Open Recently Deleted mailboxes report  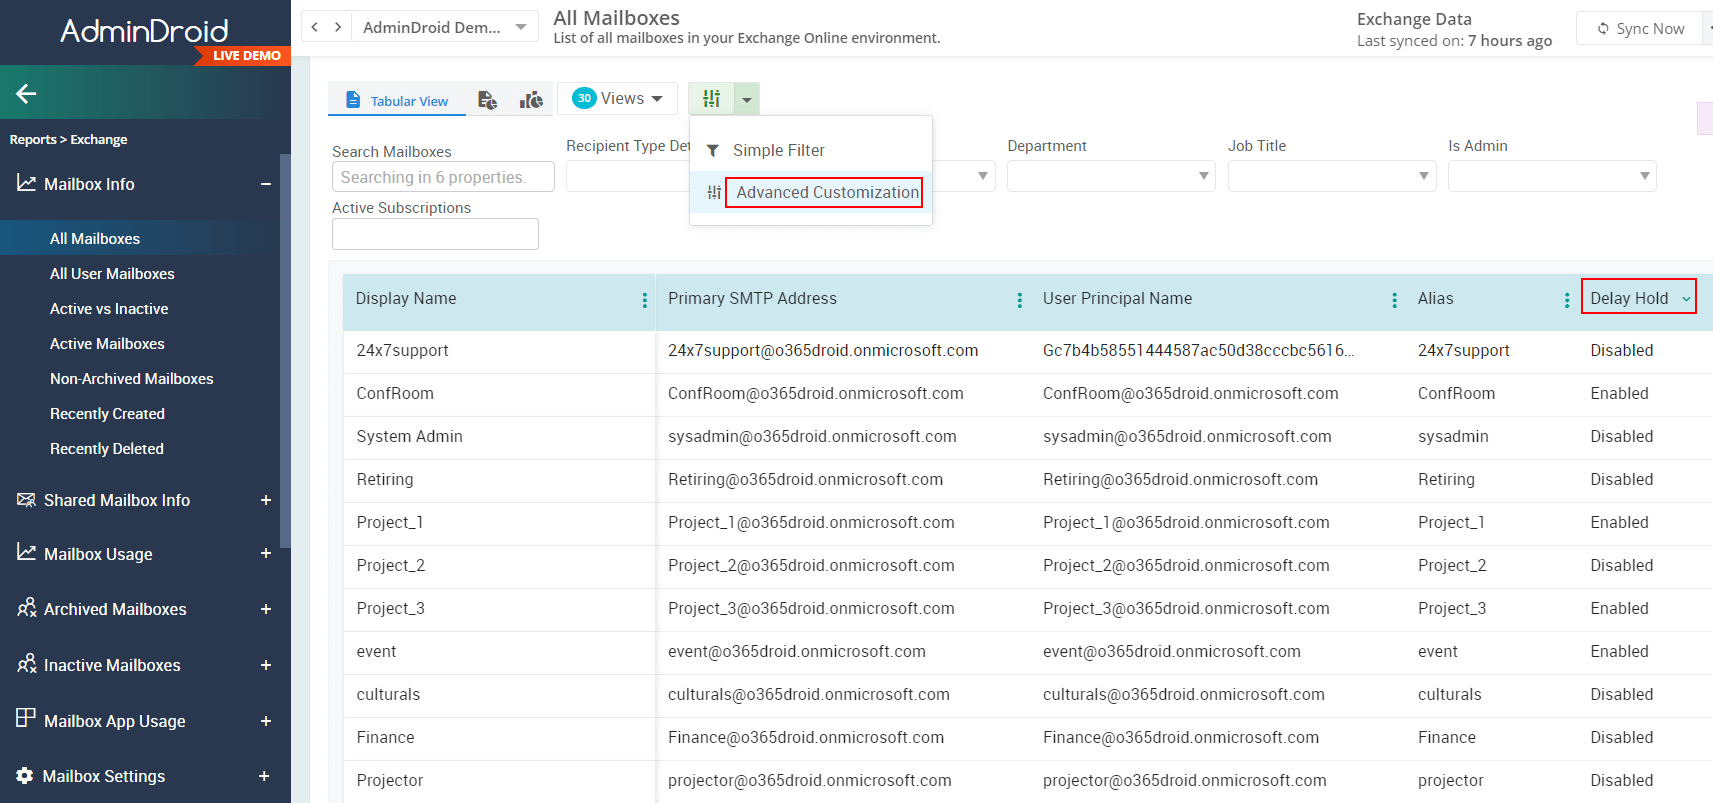[x=107, y=449]
